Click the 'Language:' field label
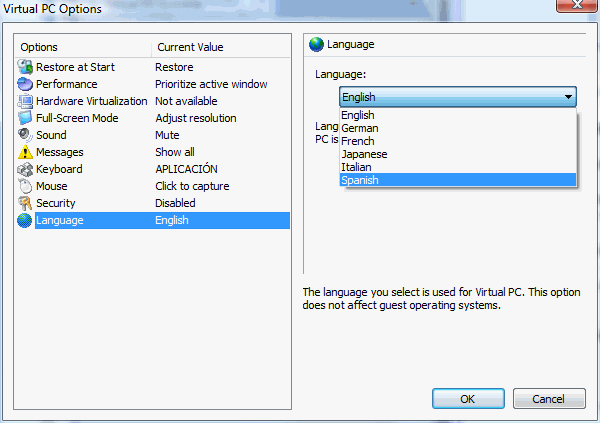This screenshot has height=423, width=600. pos(341,74)
